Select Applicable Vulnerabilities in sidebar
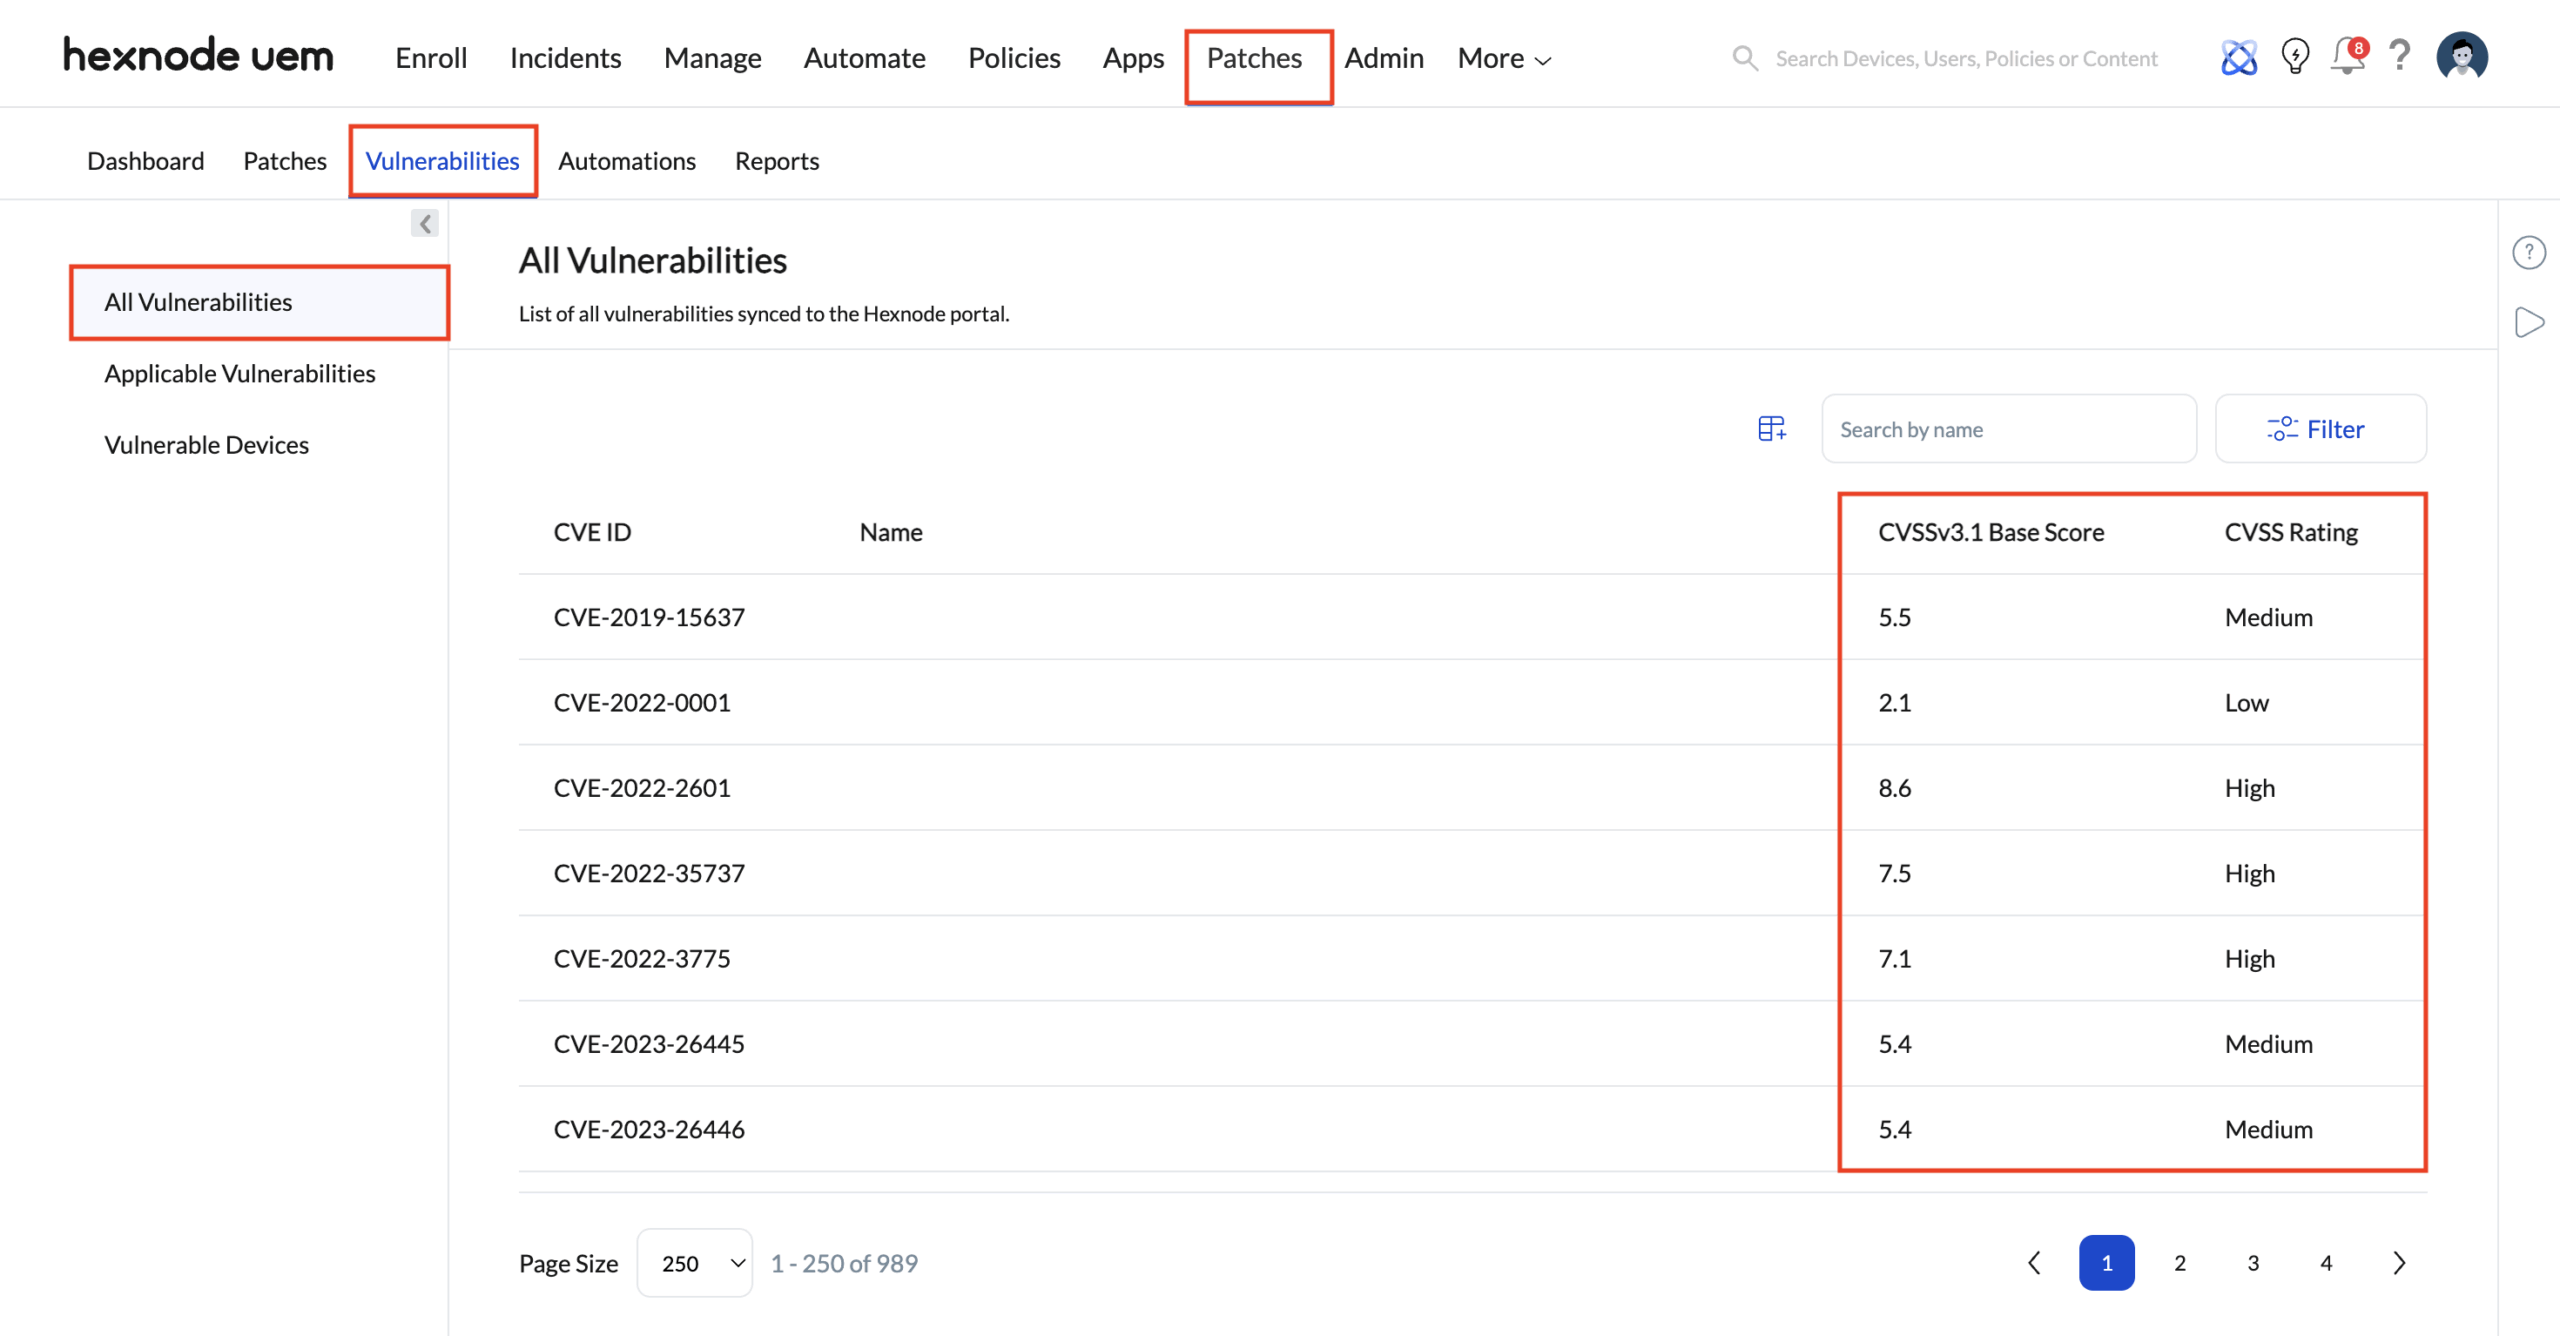Image resolution: width=2560 pixels, height=1336 pixels. [x=240, y=373]
